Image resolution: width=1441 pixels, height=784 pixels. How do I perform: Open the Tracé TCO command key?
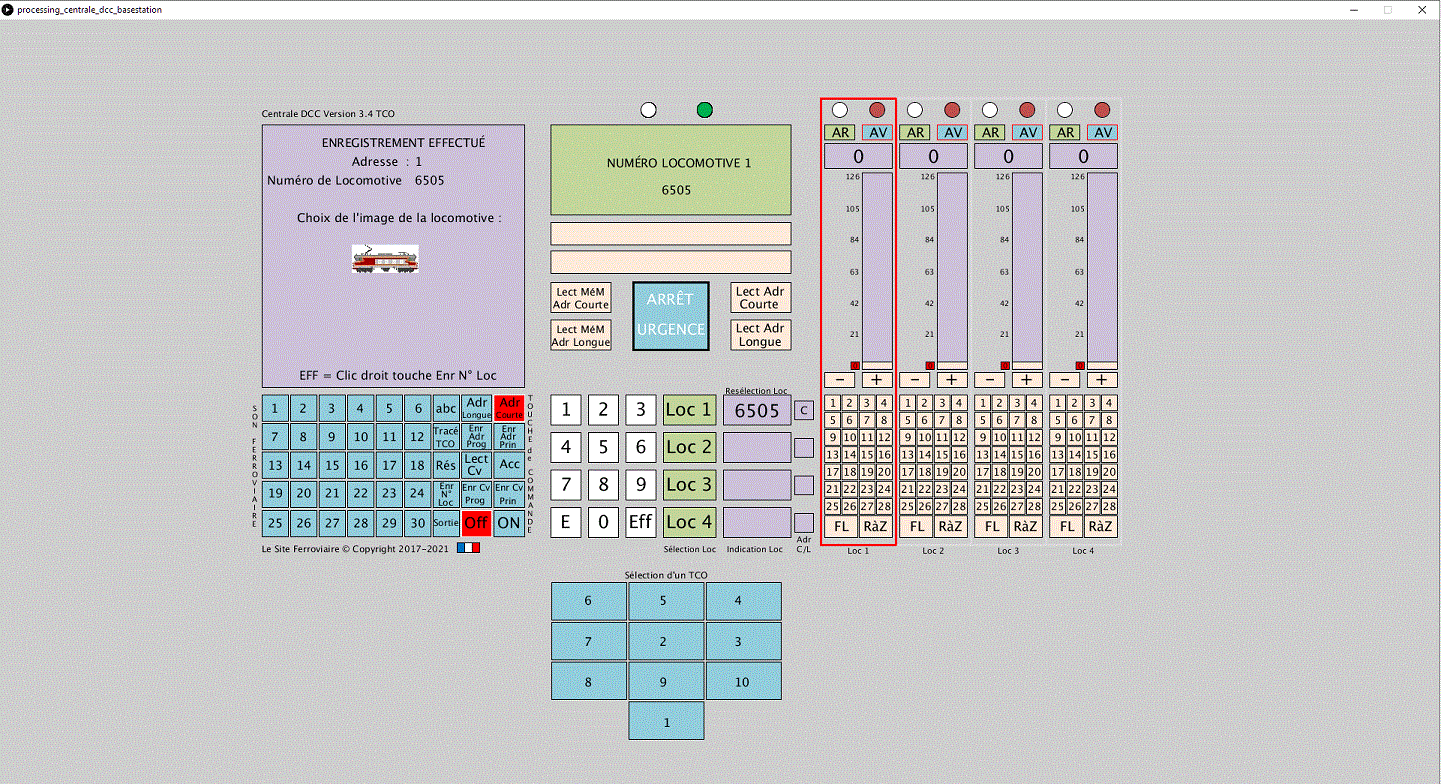(446, 437)
